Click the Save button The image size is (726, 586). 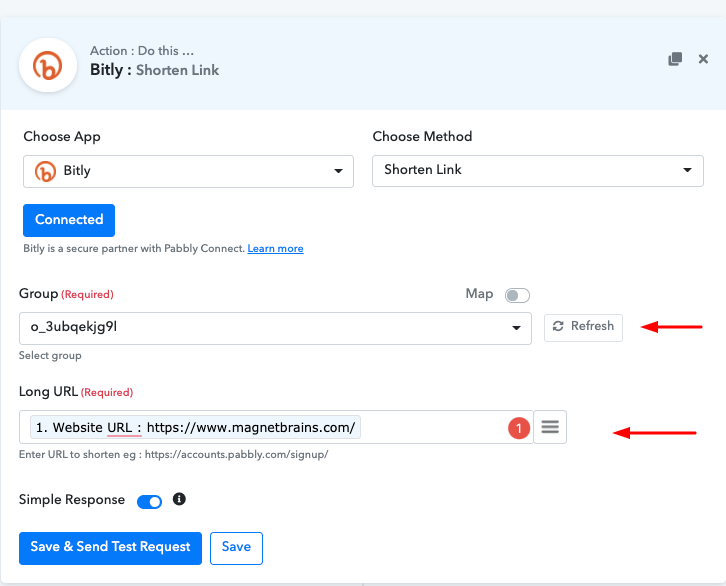236,548
